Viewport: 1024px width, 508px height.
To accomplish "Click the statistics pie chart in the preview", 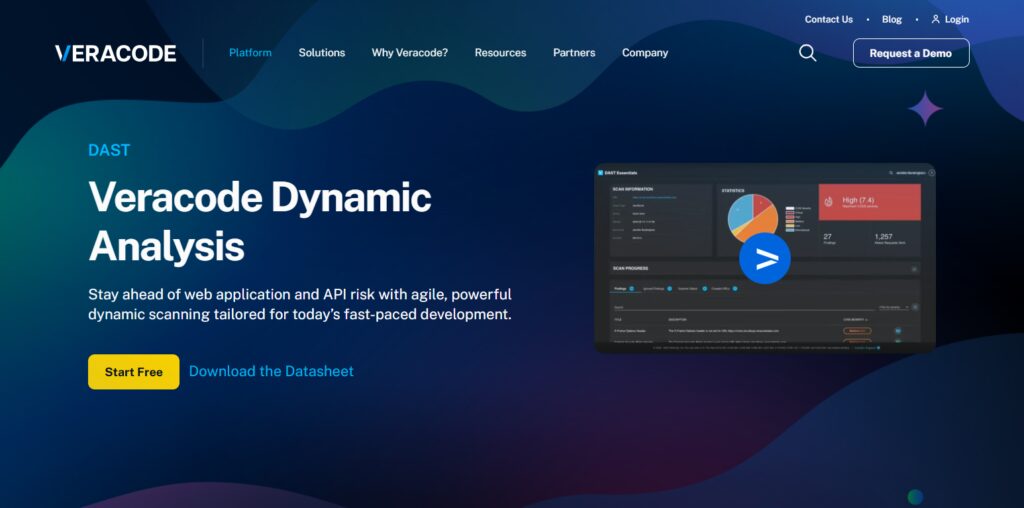I will pos(753,217).
